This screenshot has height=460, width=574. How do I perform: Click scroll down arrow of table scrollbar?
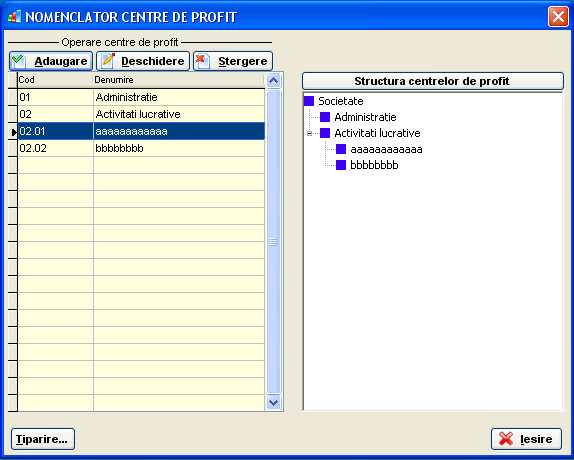273,403
